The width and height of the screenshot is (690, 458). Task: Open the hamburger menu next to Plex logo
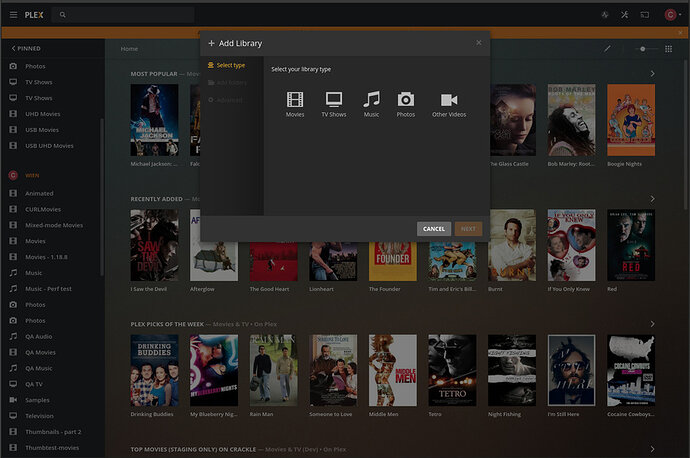tap(14, 15)
